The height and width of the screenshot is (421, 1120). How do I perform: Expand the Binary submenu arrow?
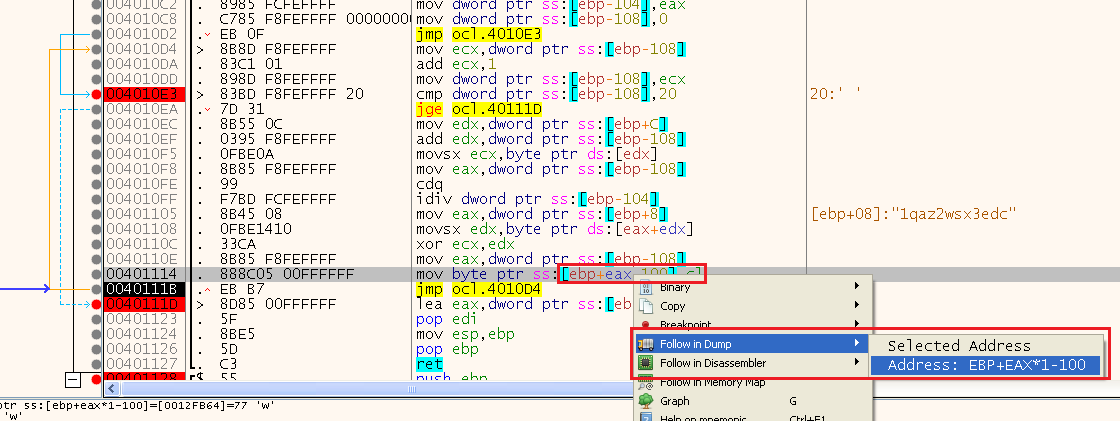point(856,288)
